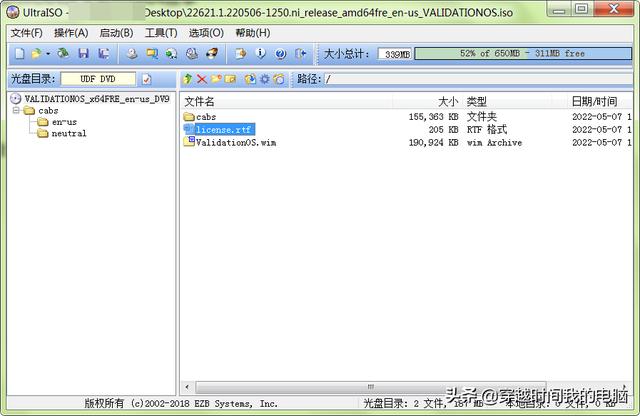Click the New Folder icon
Image resolution: width=640 pixels, height=416 pixels.
[216, 79]
